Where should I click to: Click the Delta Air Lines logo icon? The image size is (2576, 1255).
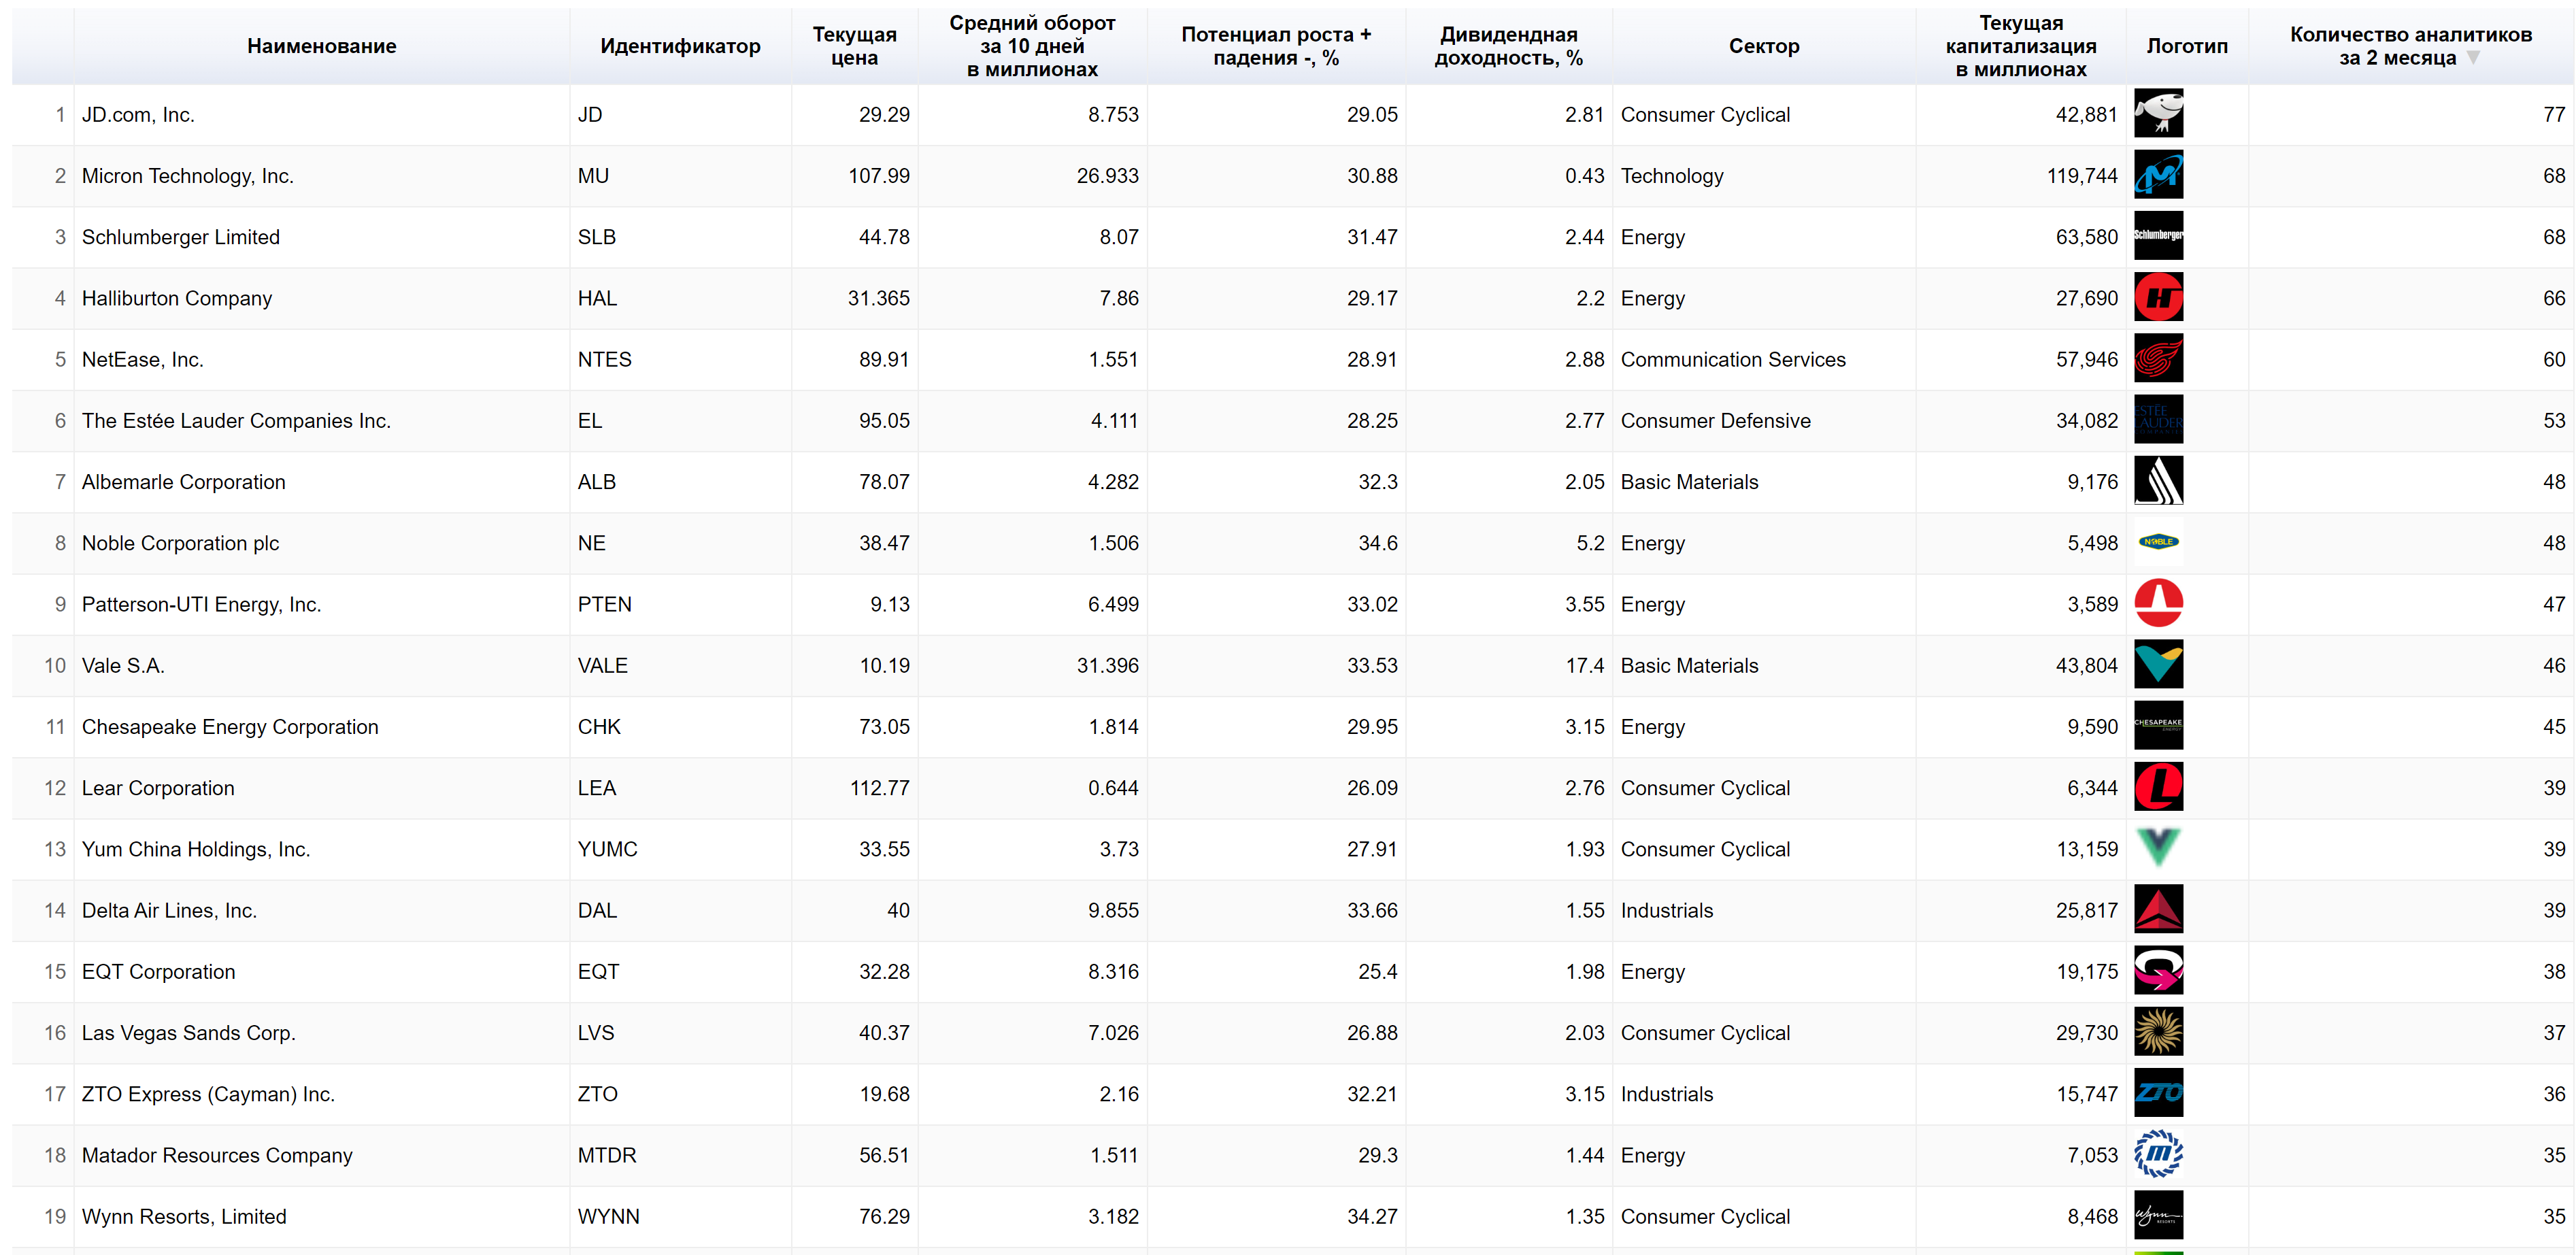2158,910
